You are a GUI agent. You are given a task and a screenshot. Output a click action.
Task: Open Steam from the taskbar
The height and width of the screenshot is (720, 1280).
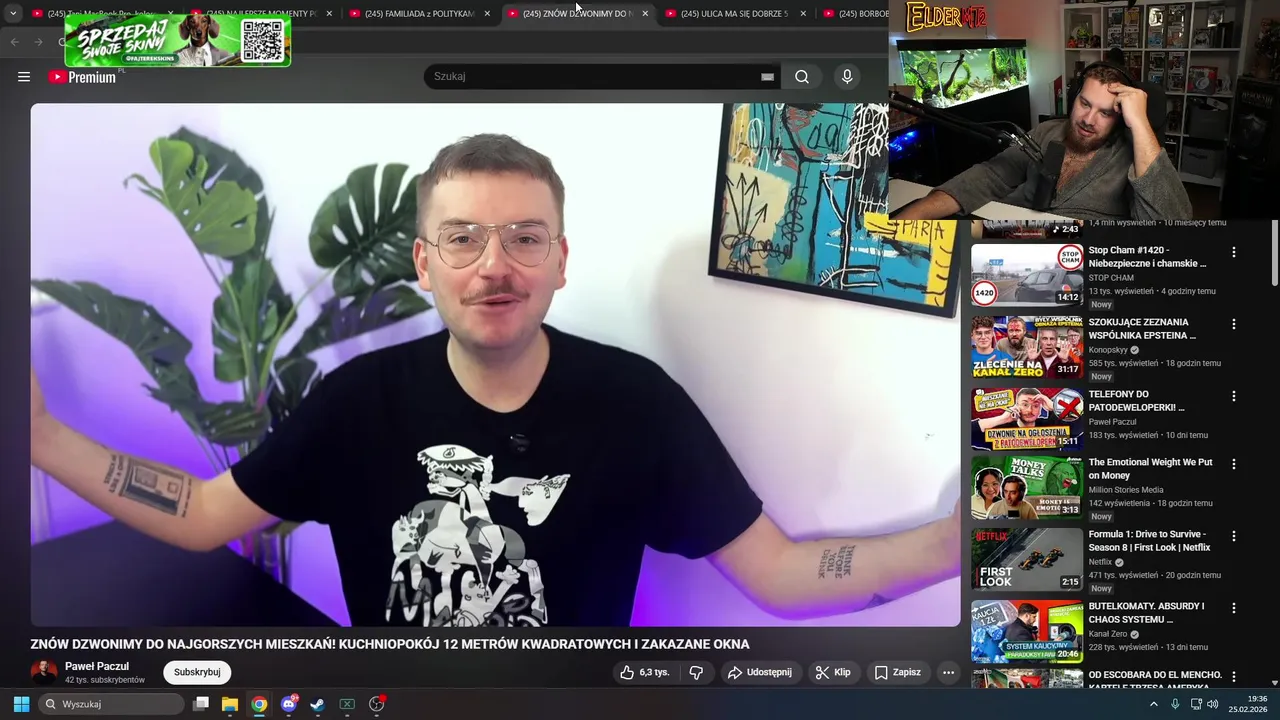point(317,704)
